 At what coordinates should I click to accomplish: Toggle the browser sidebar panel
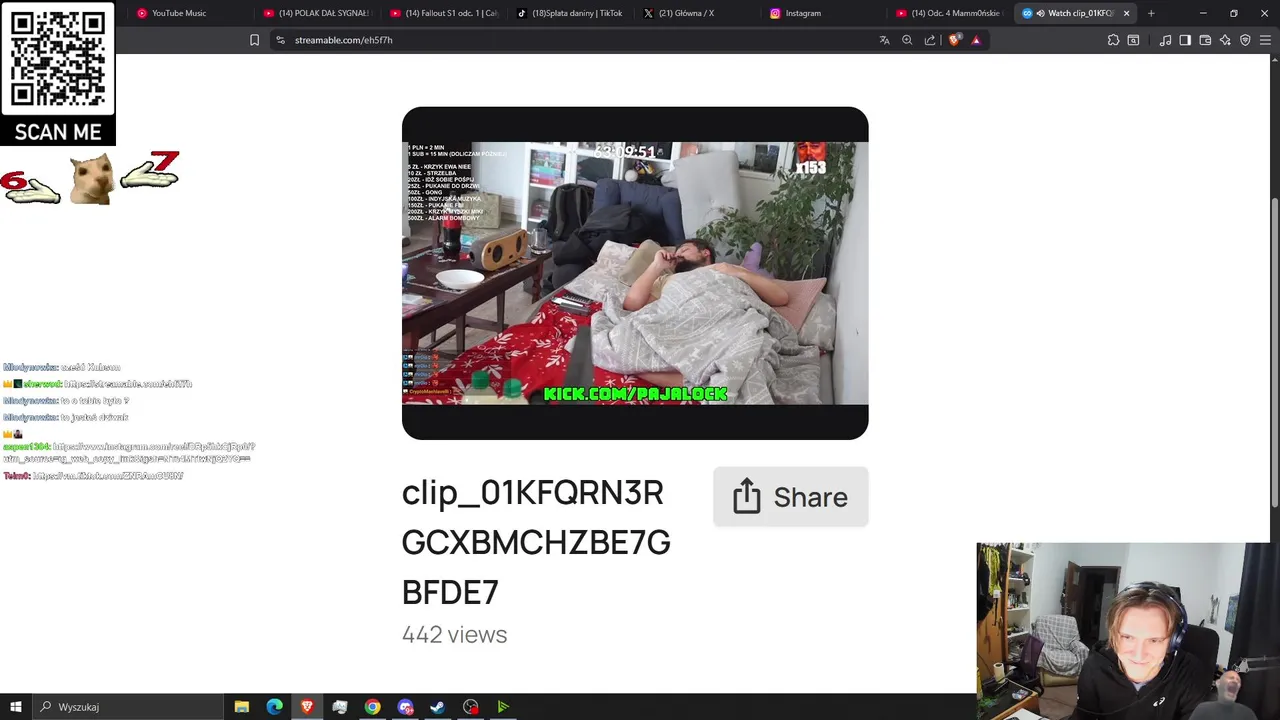(1185, 40)
